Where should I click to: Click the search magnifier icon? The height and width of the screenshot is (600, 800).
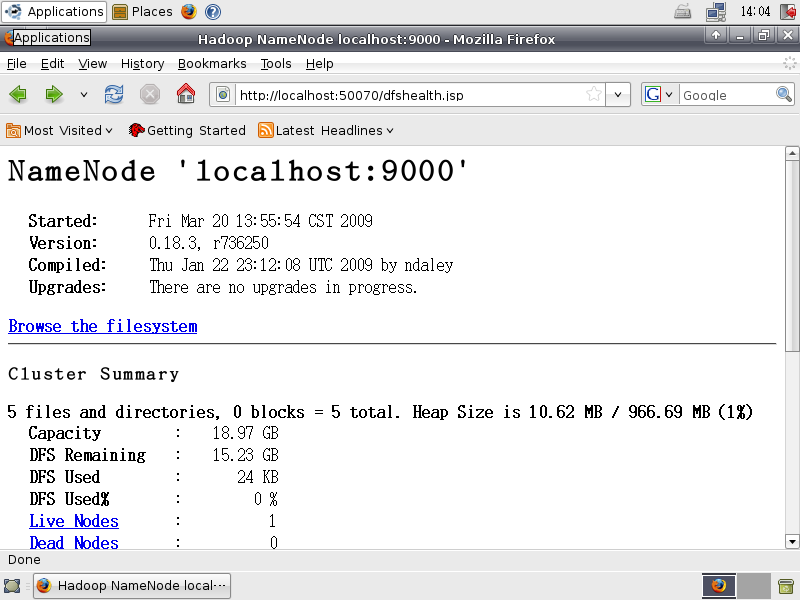pyautogui.click(x=784, y=94)
